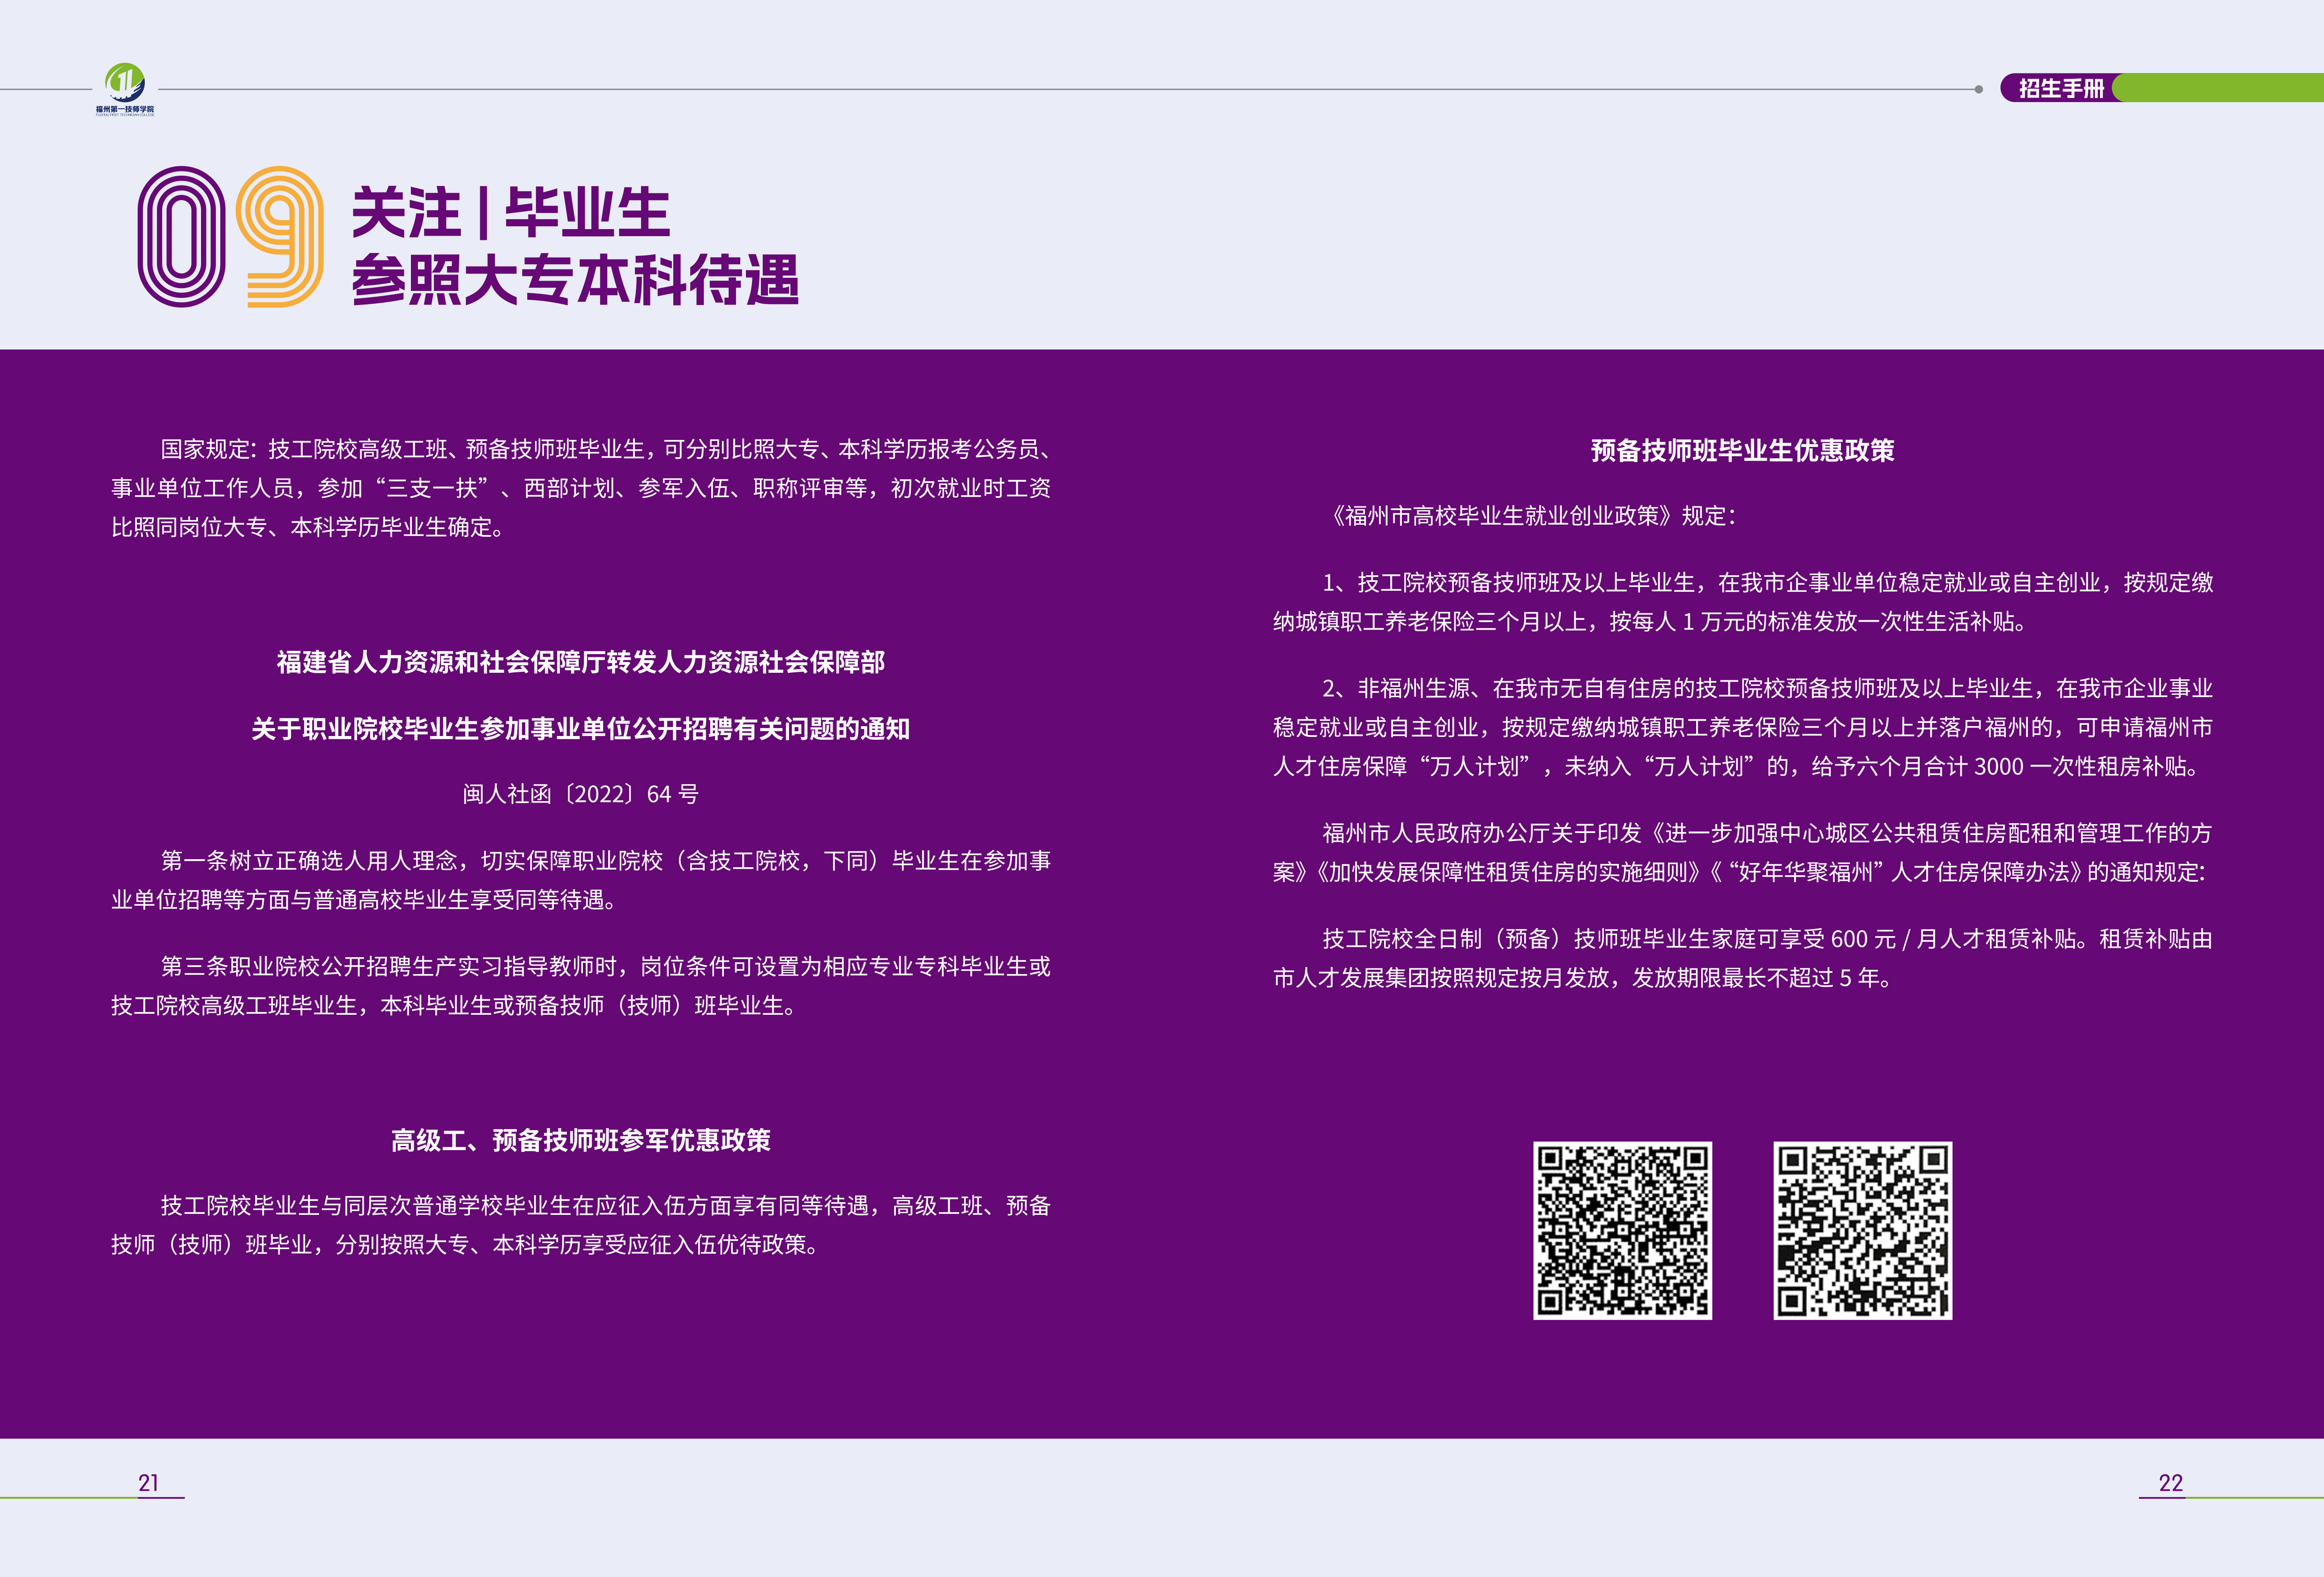Click the 招生手册 label tab
Viewport: 2324px width, 1577px height.
click(x=2061, y=88)
